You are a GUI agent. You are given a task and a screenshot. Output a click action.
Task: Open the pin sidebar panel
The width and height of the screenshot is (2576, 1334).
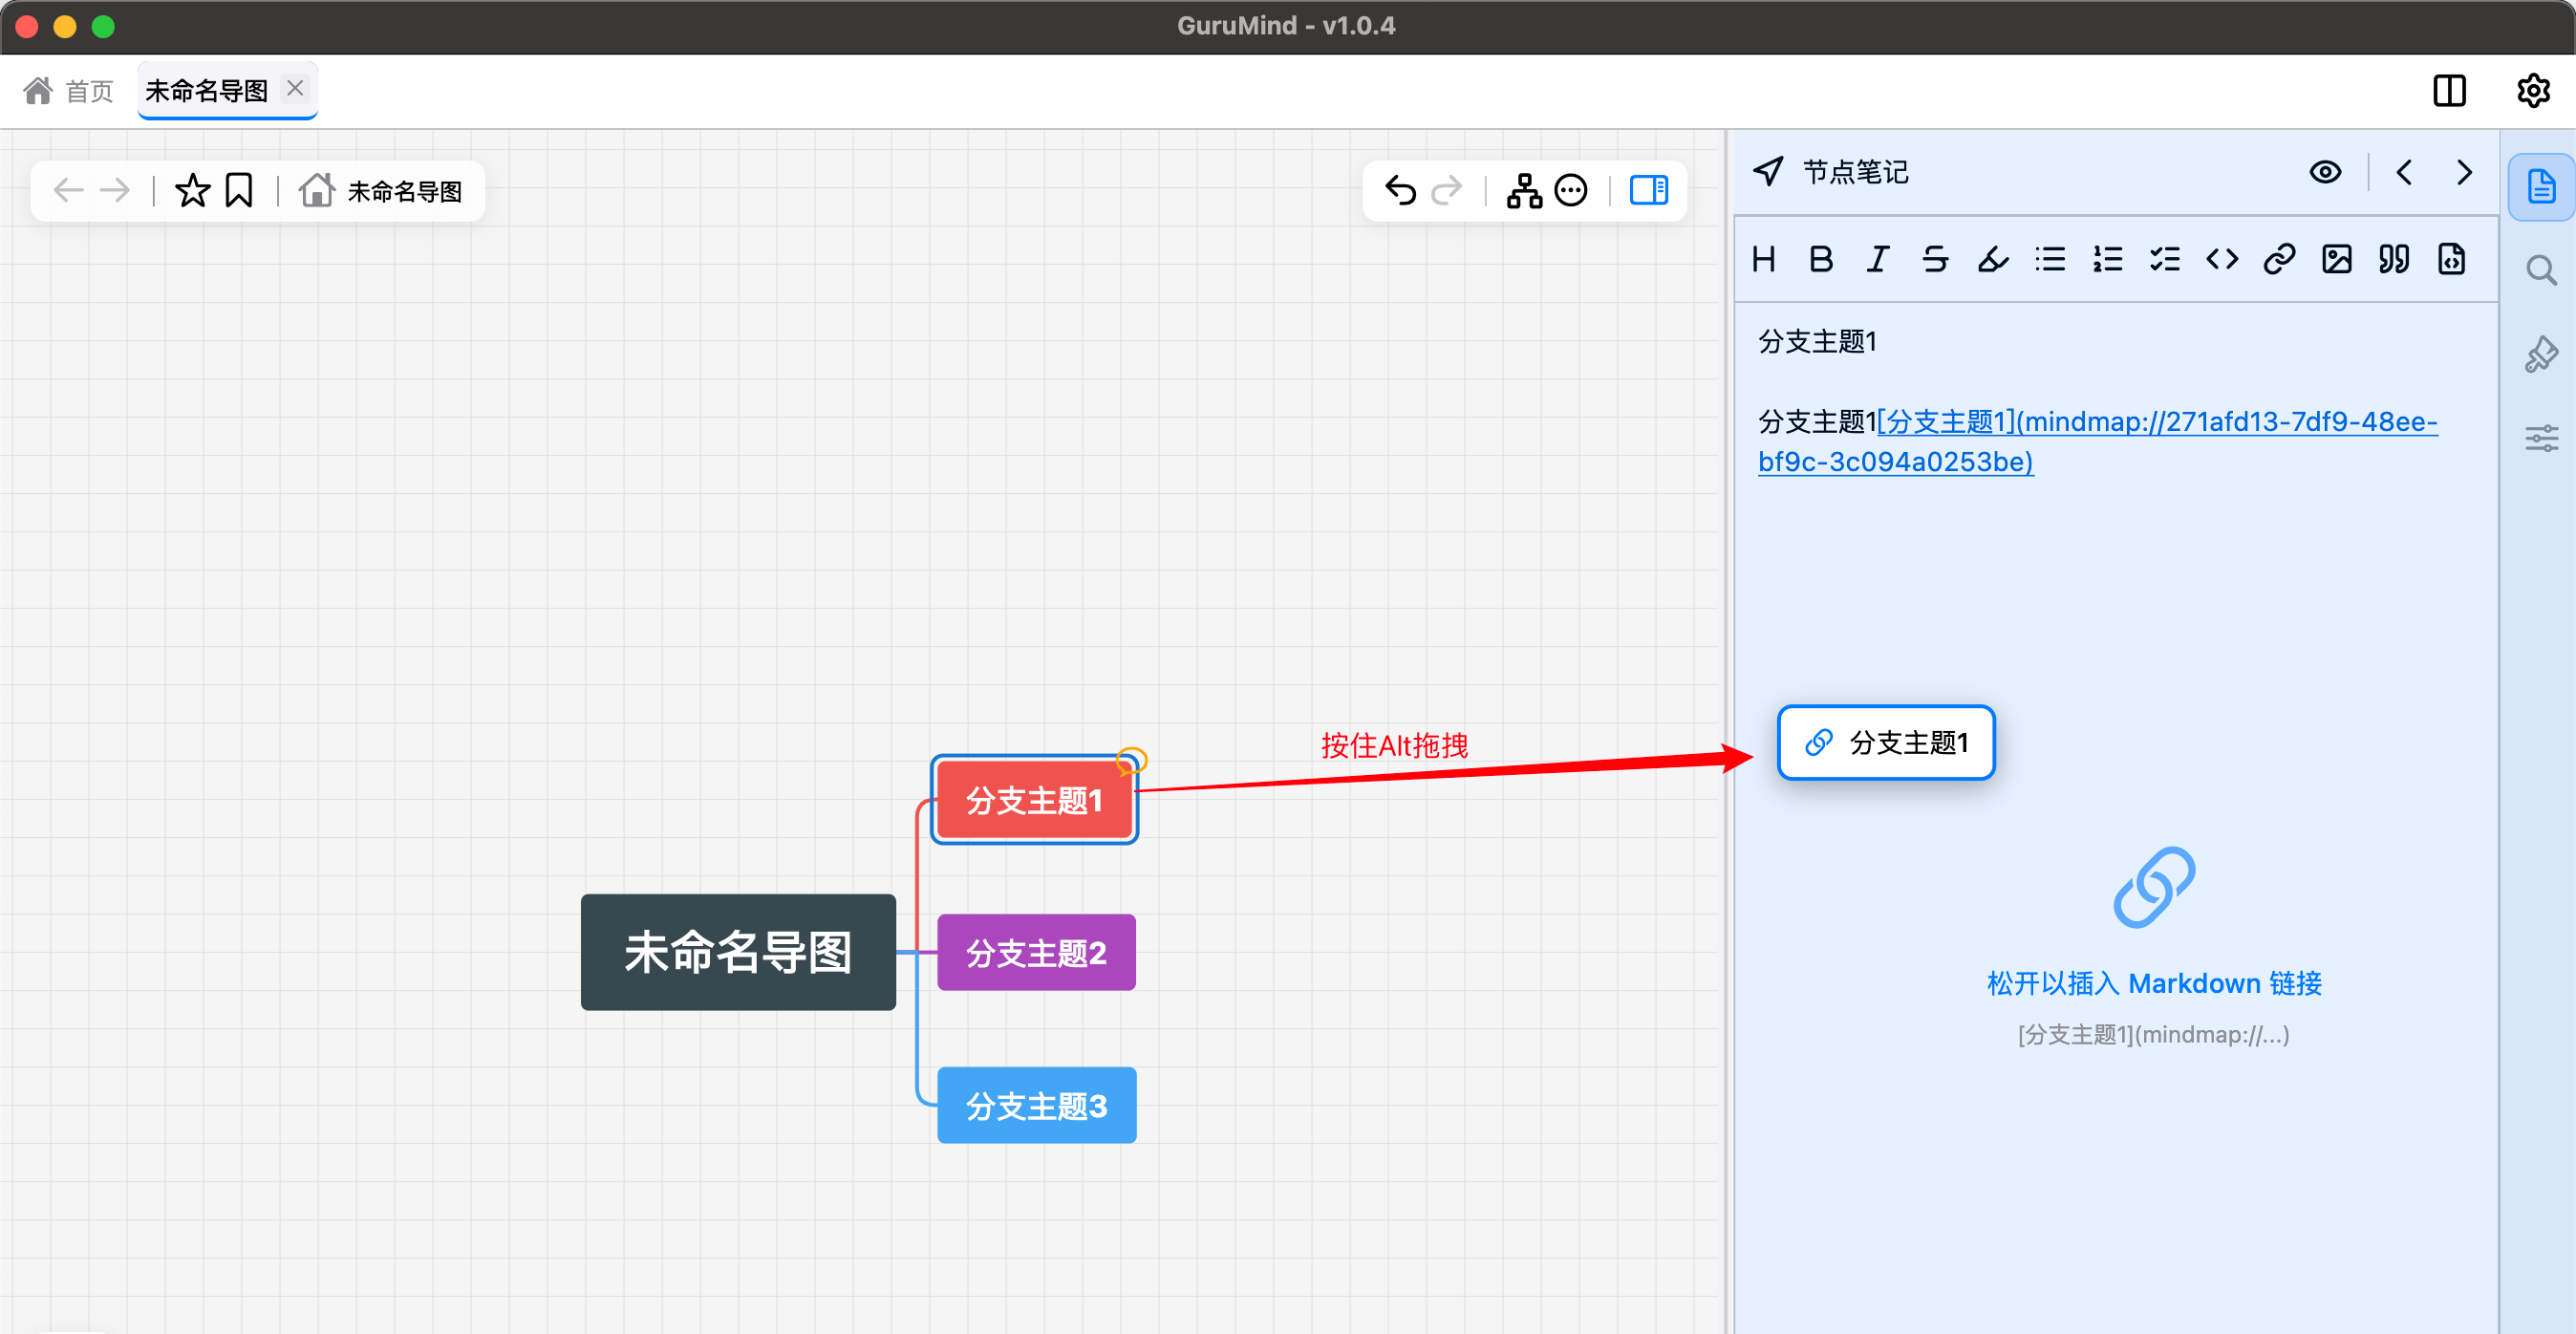[x=2541, y=354]
